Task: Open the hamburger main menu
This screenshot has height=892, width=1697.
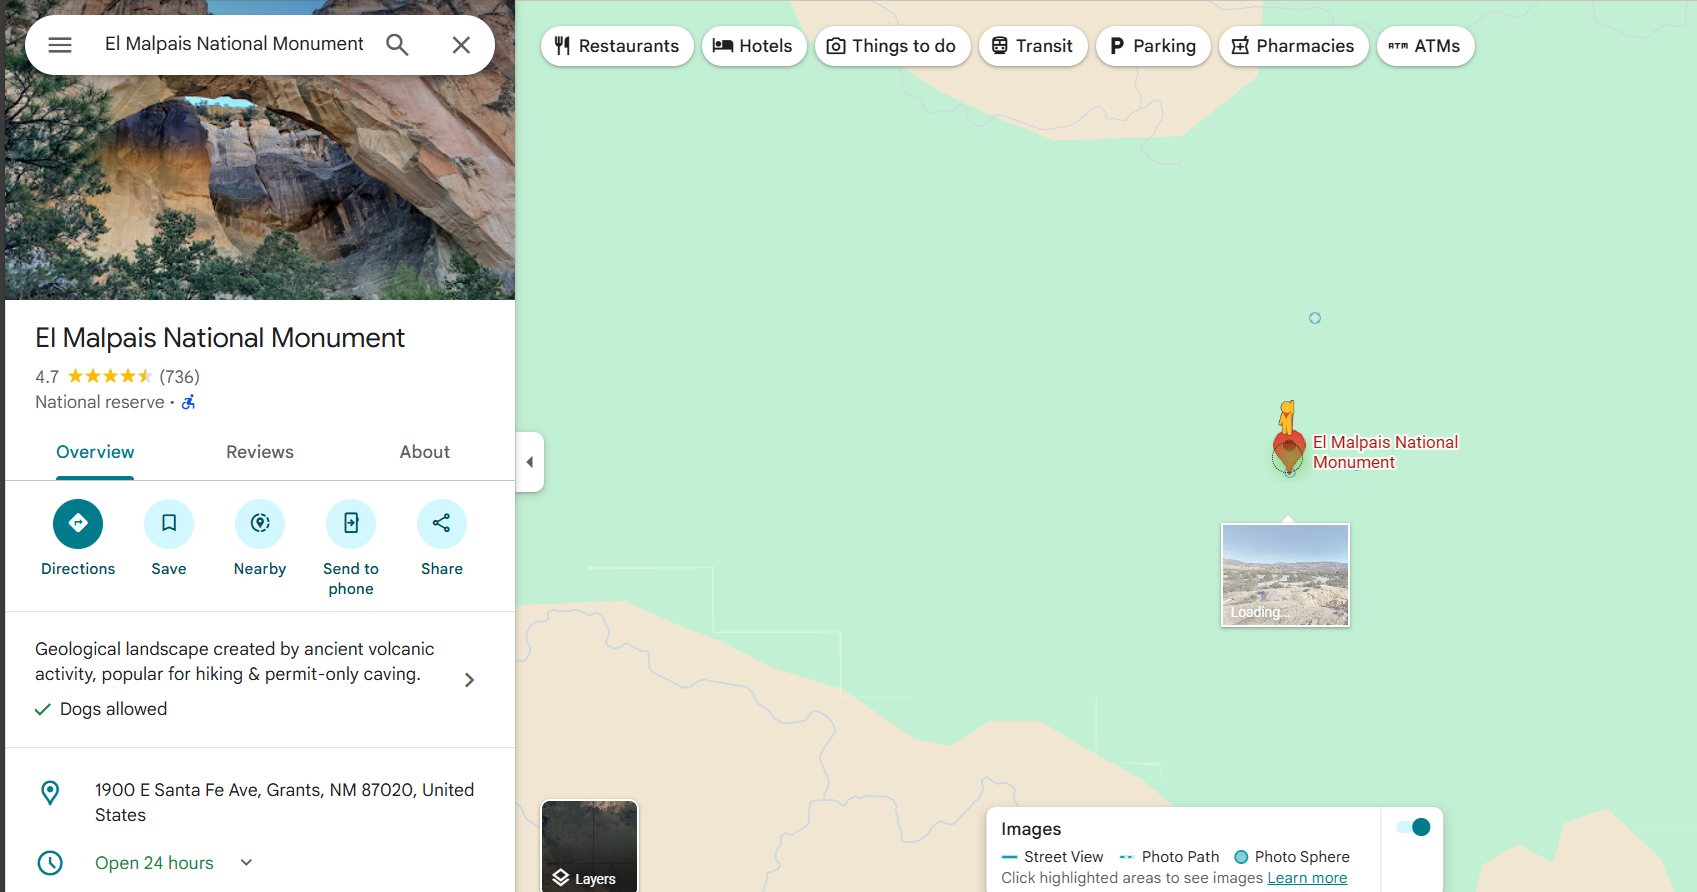Action: pos(60,45)
